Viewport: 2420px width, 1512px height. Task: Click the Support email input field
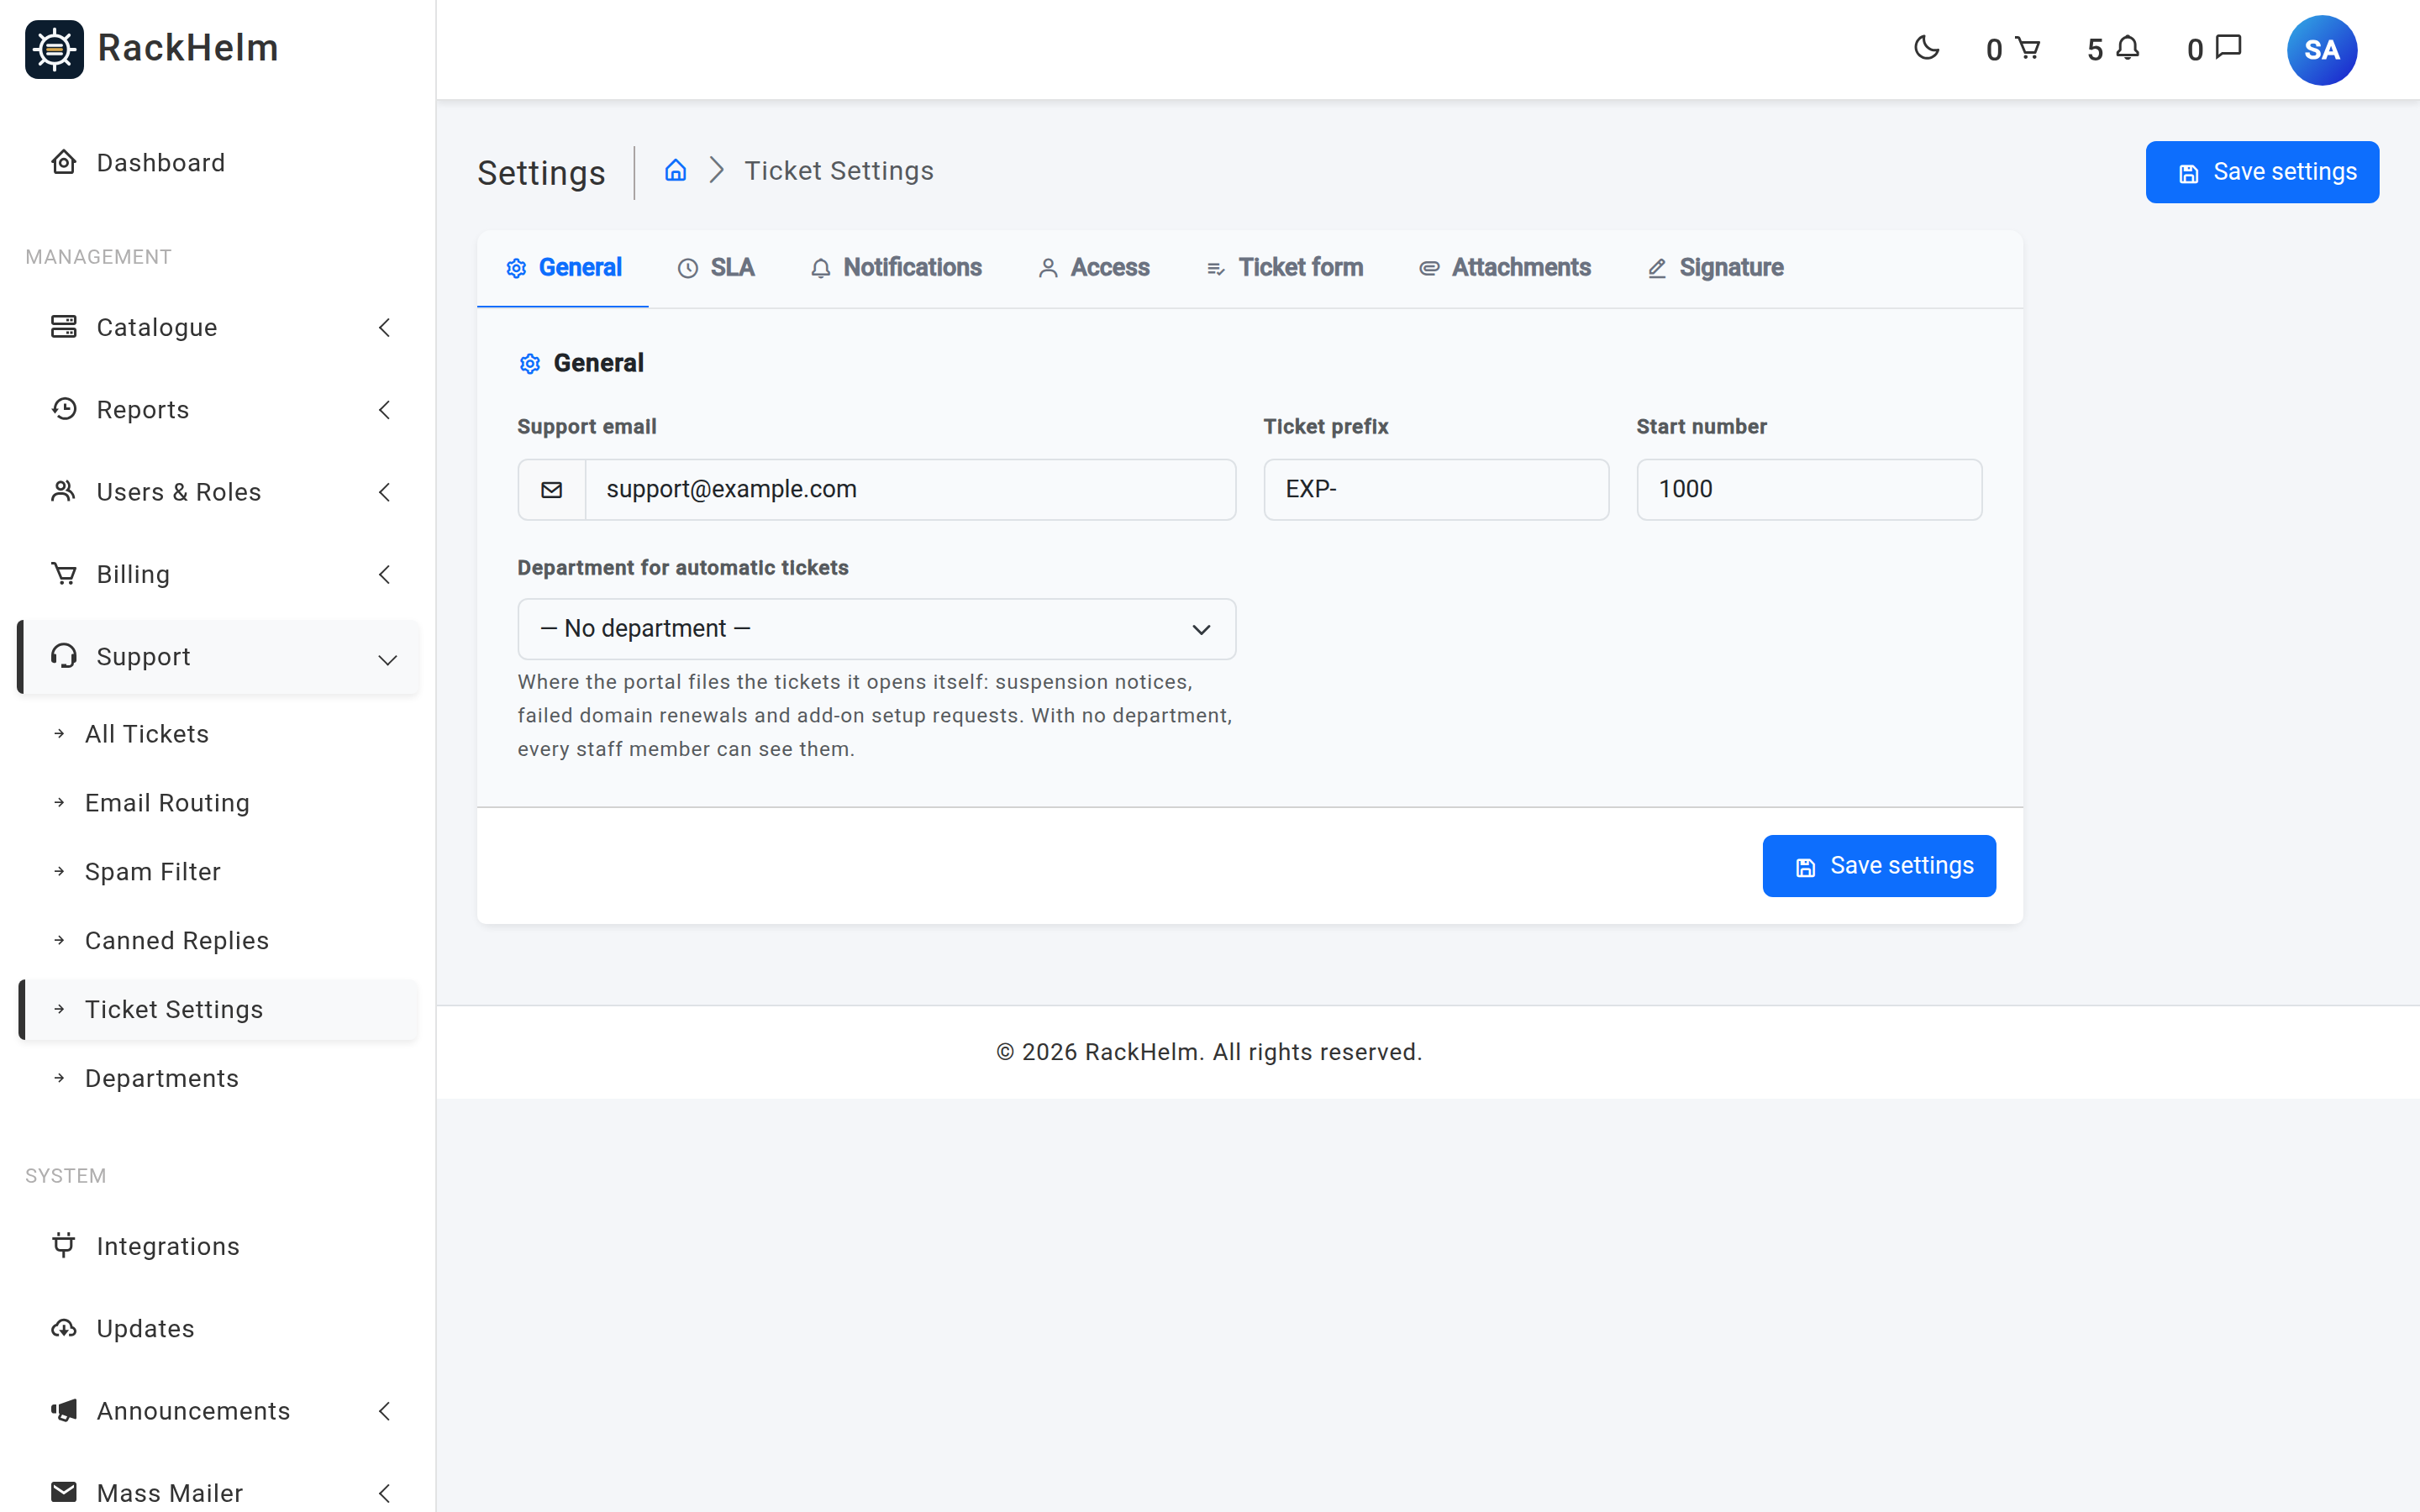tap(910, 490)
